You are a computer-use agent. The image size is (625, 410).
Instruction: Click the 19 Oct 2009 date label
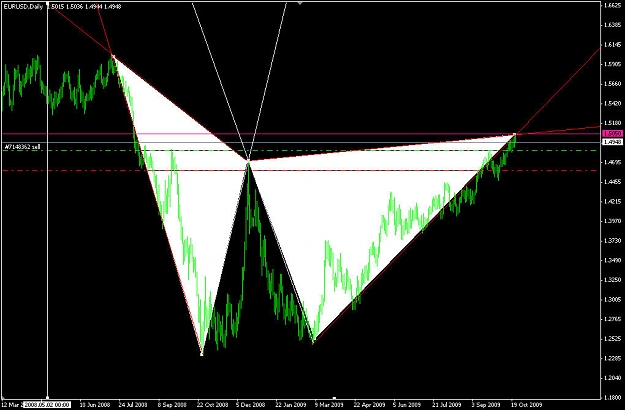(x=527, y=405)
